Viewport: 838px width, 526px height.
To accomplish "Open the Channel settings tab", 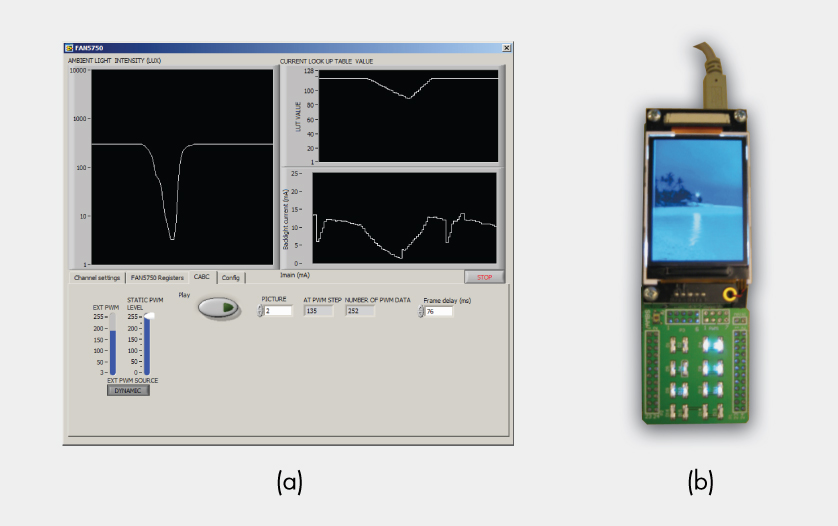I will coord(97,278).
